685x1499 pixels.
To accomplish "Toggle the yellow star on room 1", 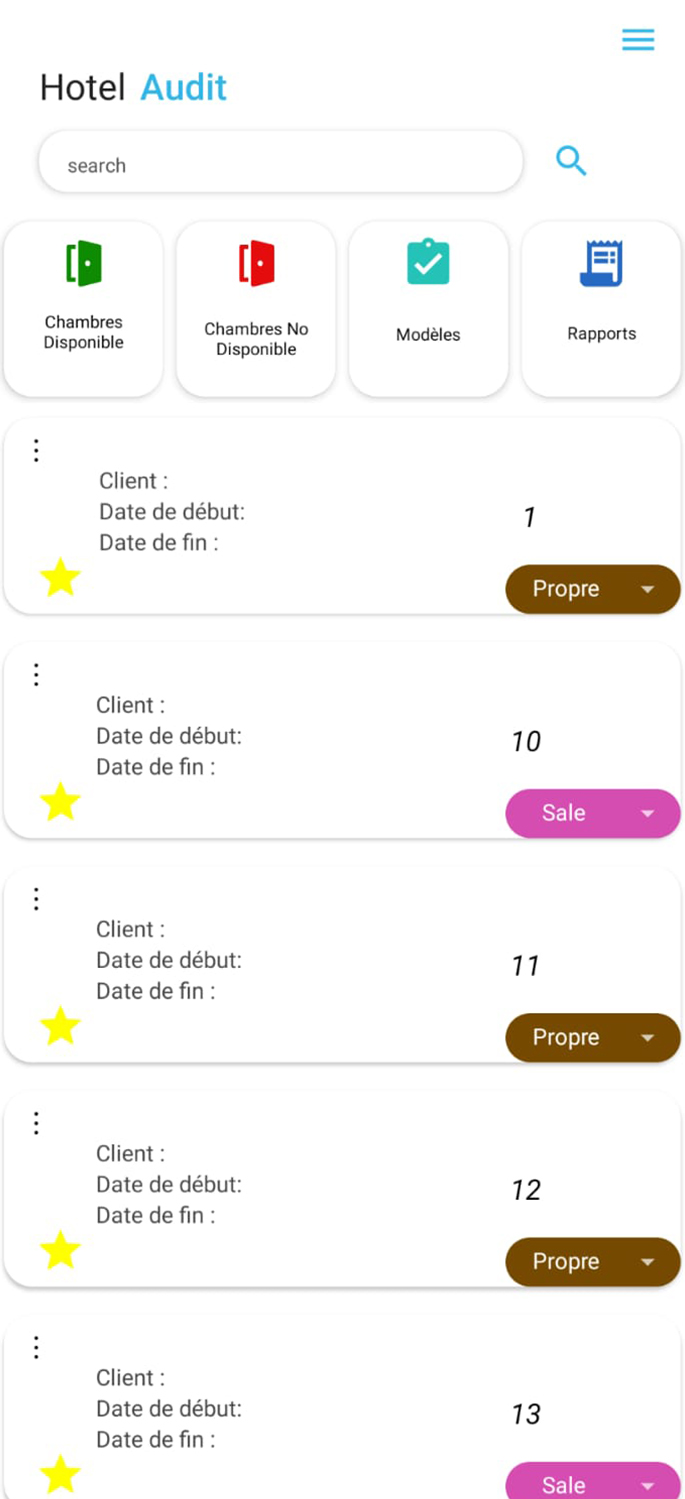I will pos(60,578).
